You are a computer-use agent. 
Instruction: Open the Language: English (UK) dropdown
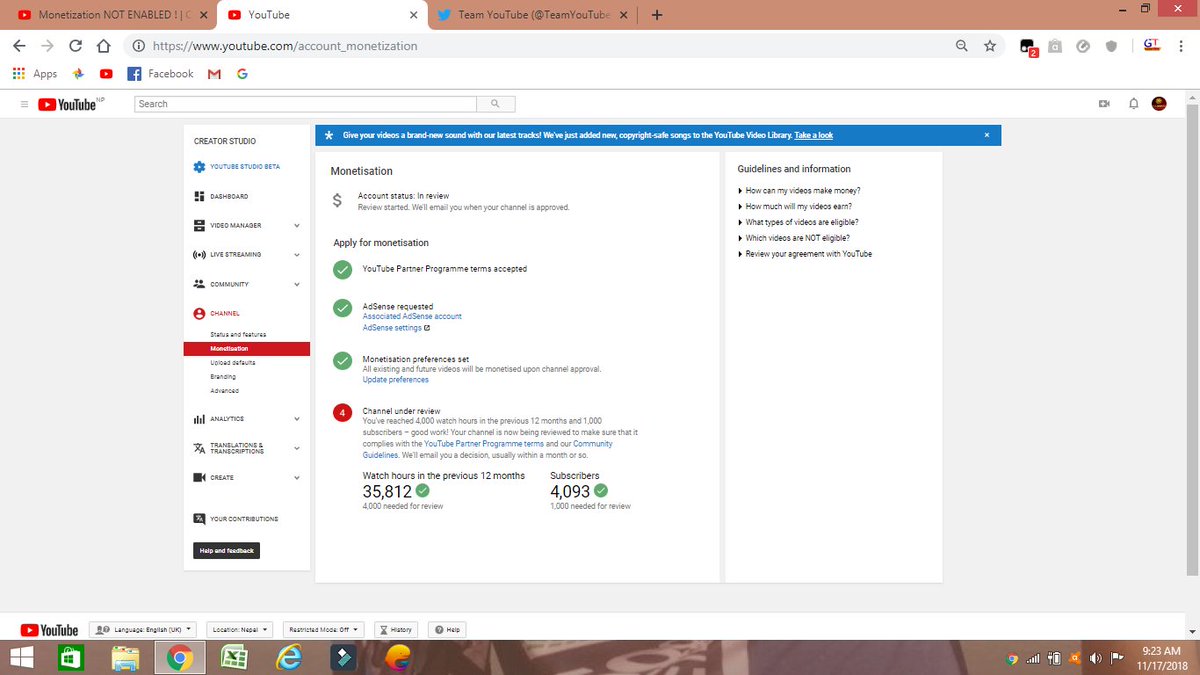[x=142, y=630]
